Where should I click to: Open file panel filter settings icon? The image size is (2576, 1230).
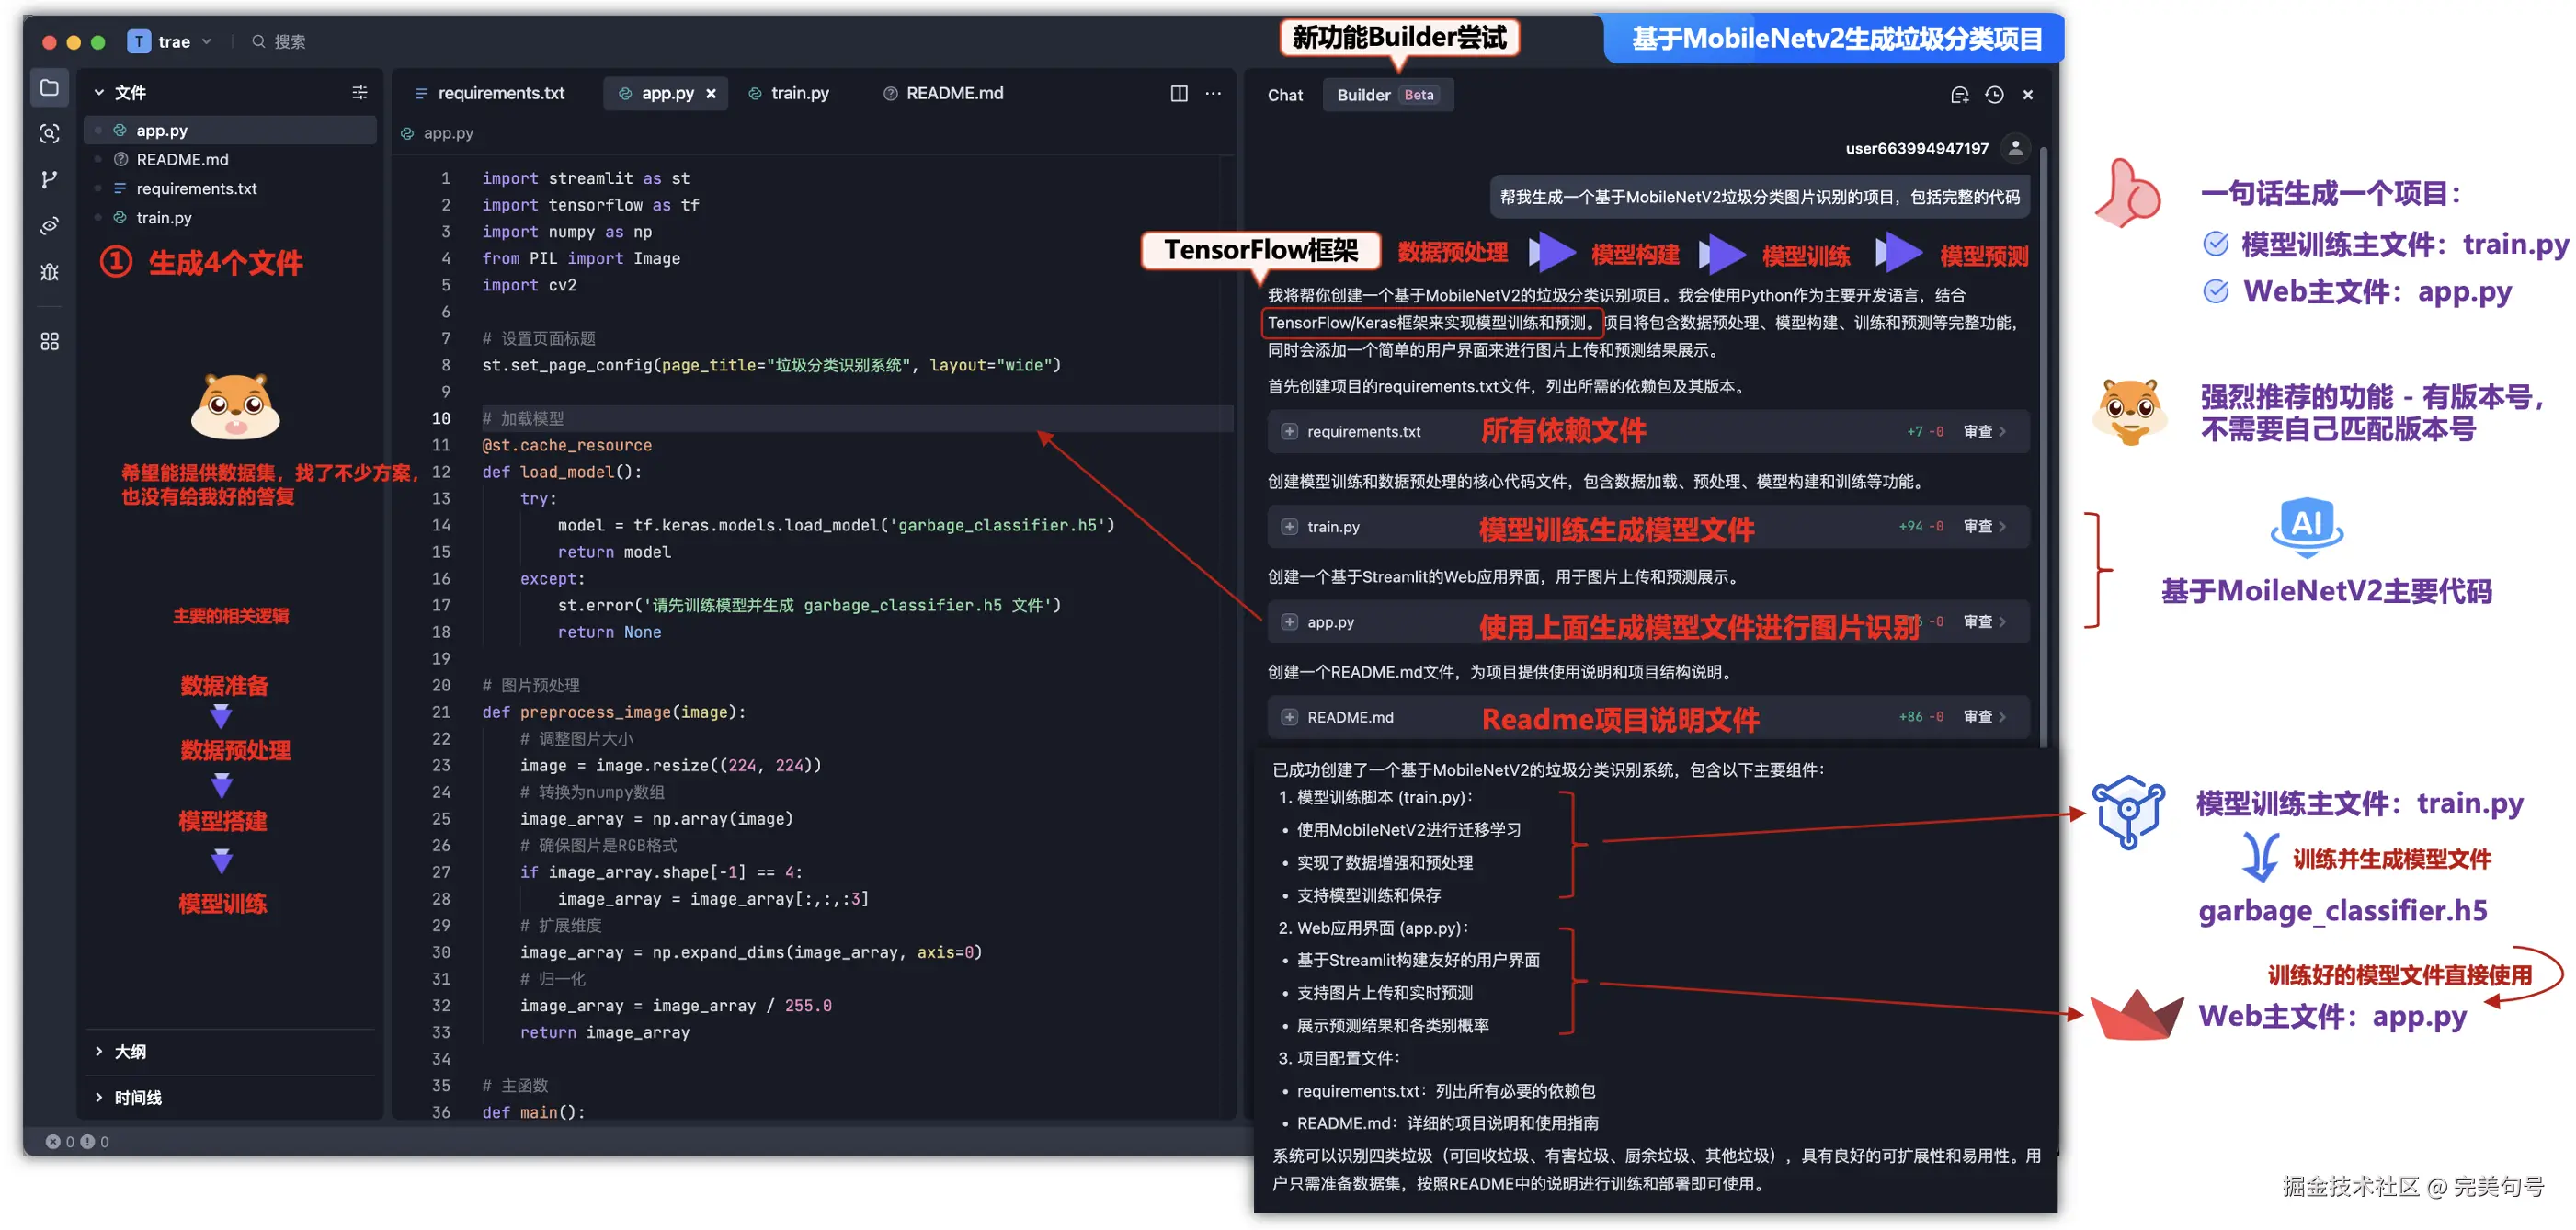coord(359,93)
